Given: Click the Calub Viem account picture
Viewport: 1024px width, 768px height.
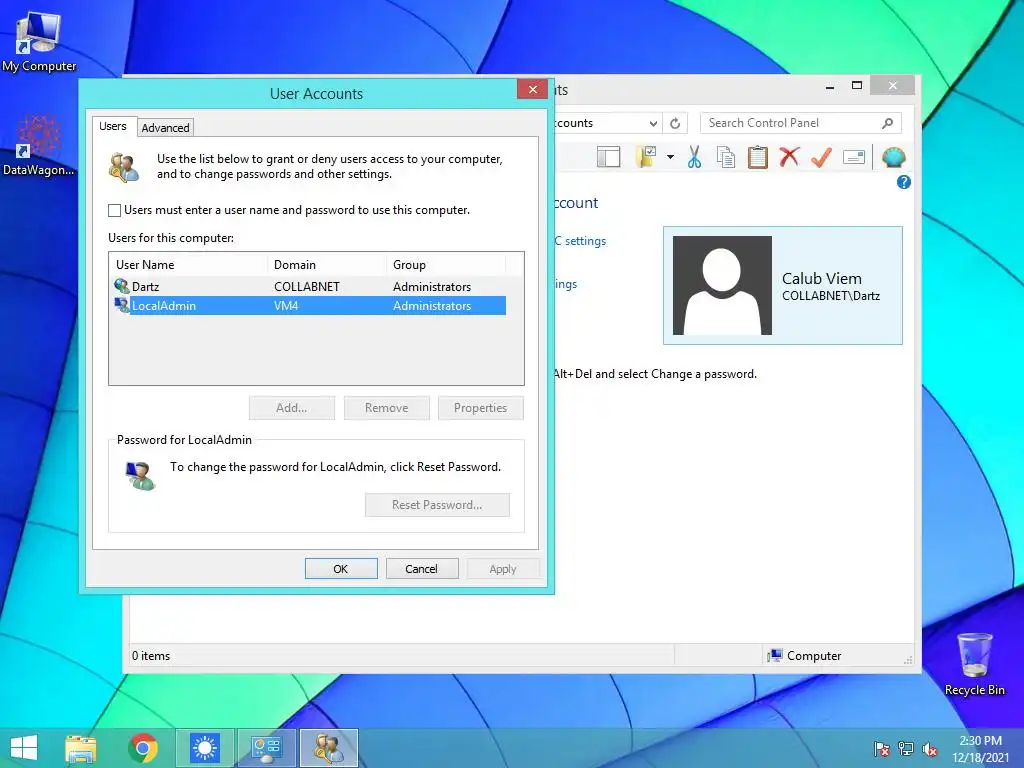Looking at the screenshot, I should click(x=722, y=285).
